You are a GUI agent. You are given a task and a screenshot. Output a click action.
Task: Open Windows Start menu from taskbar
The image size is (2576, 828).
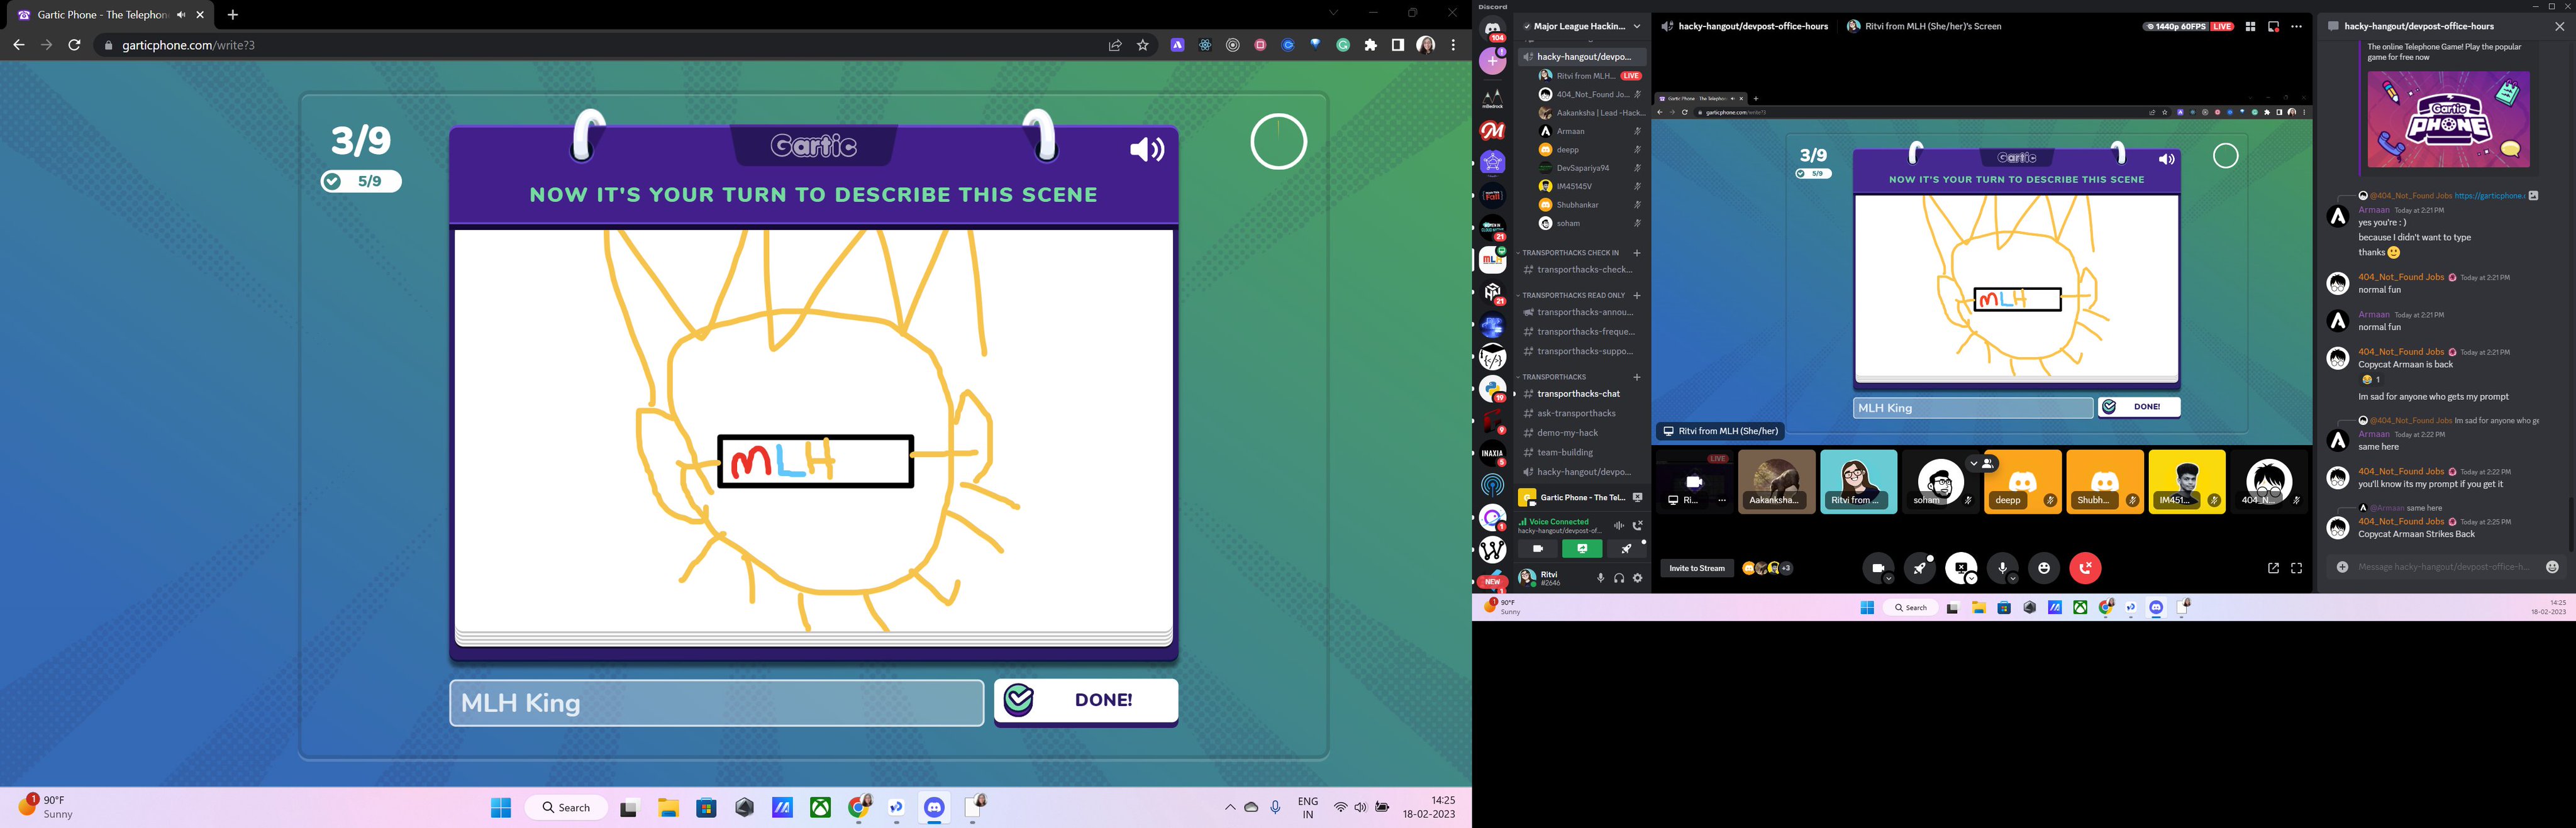(x=501, y=808)
